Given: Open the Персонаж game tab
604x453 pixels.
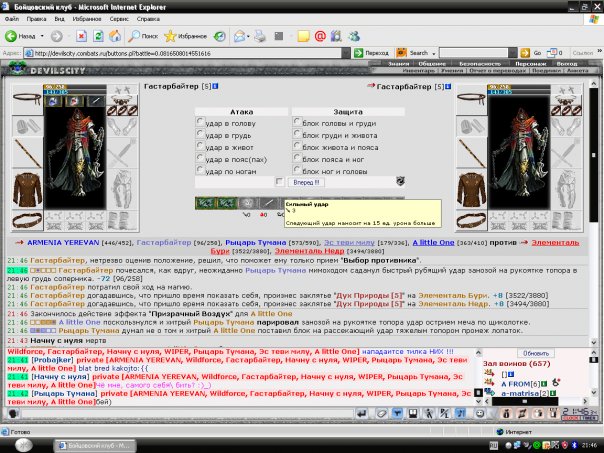Looking at the screenshot, I should point(531,64).
